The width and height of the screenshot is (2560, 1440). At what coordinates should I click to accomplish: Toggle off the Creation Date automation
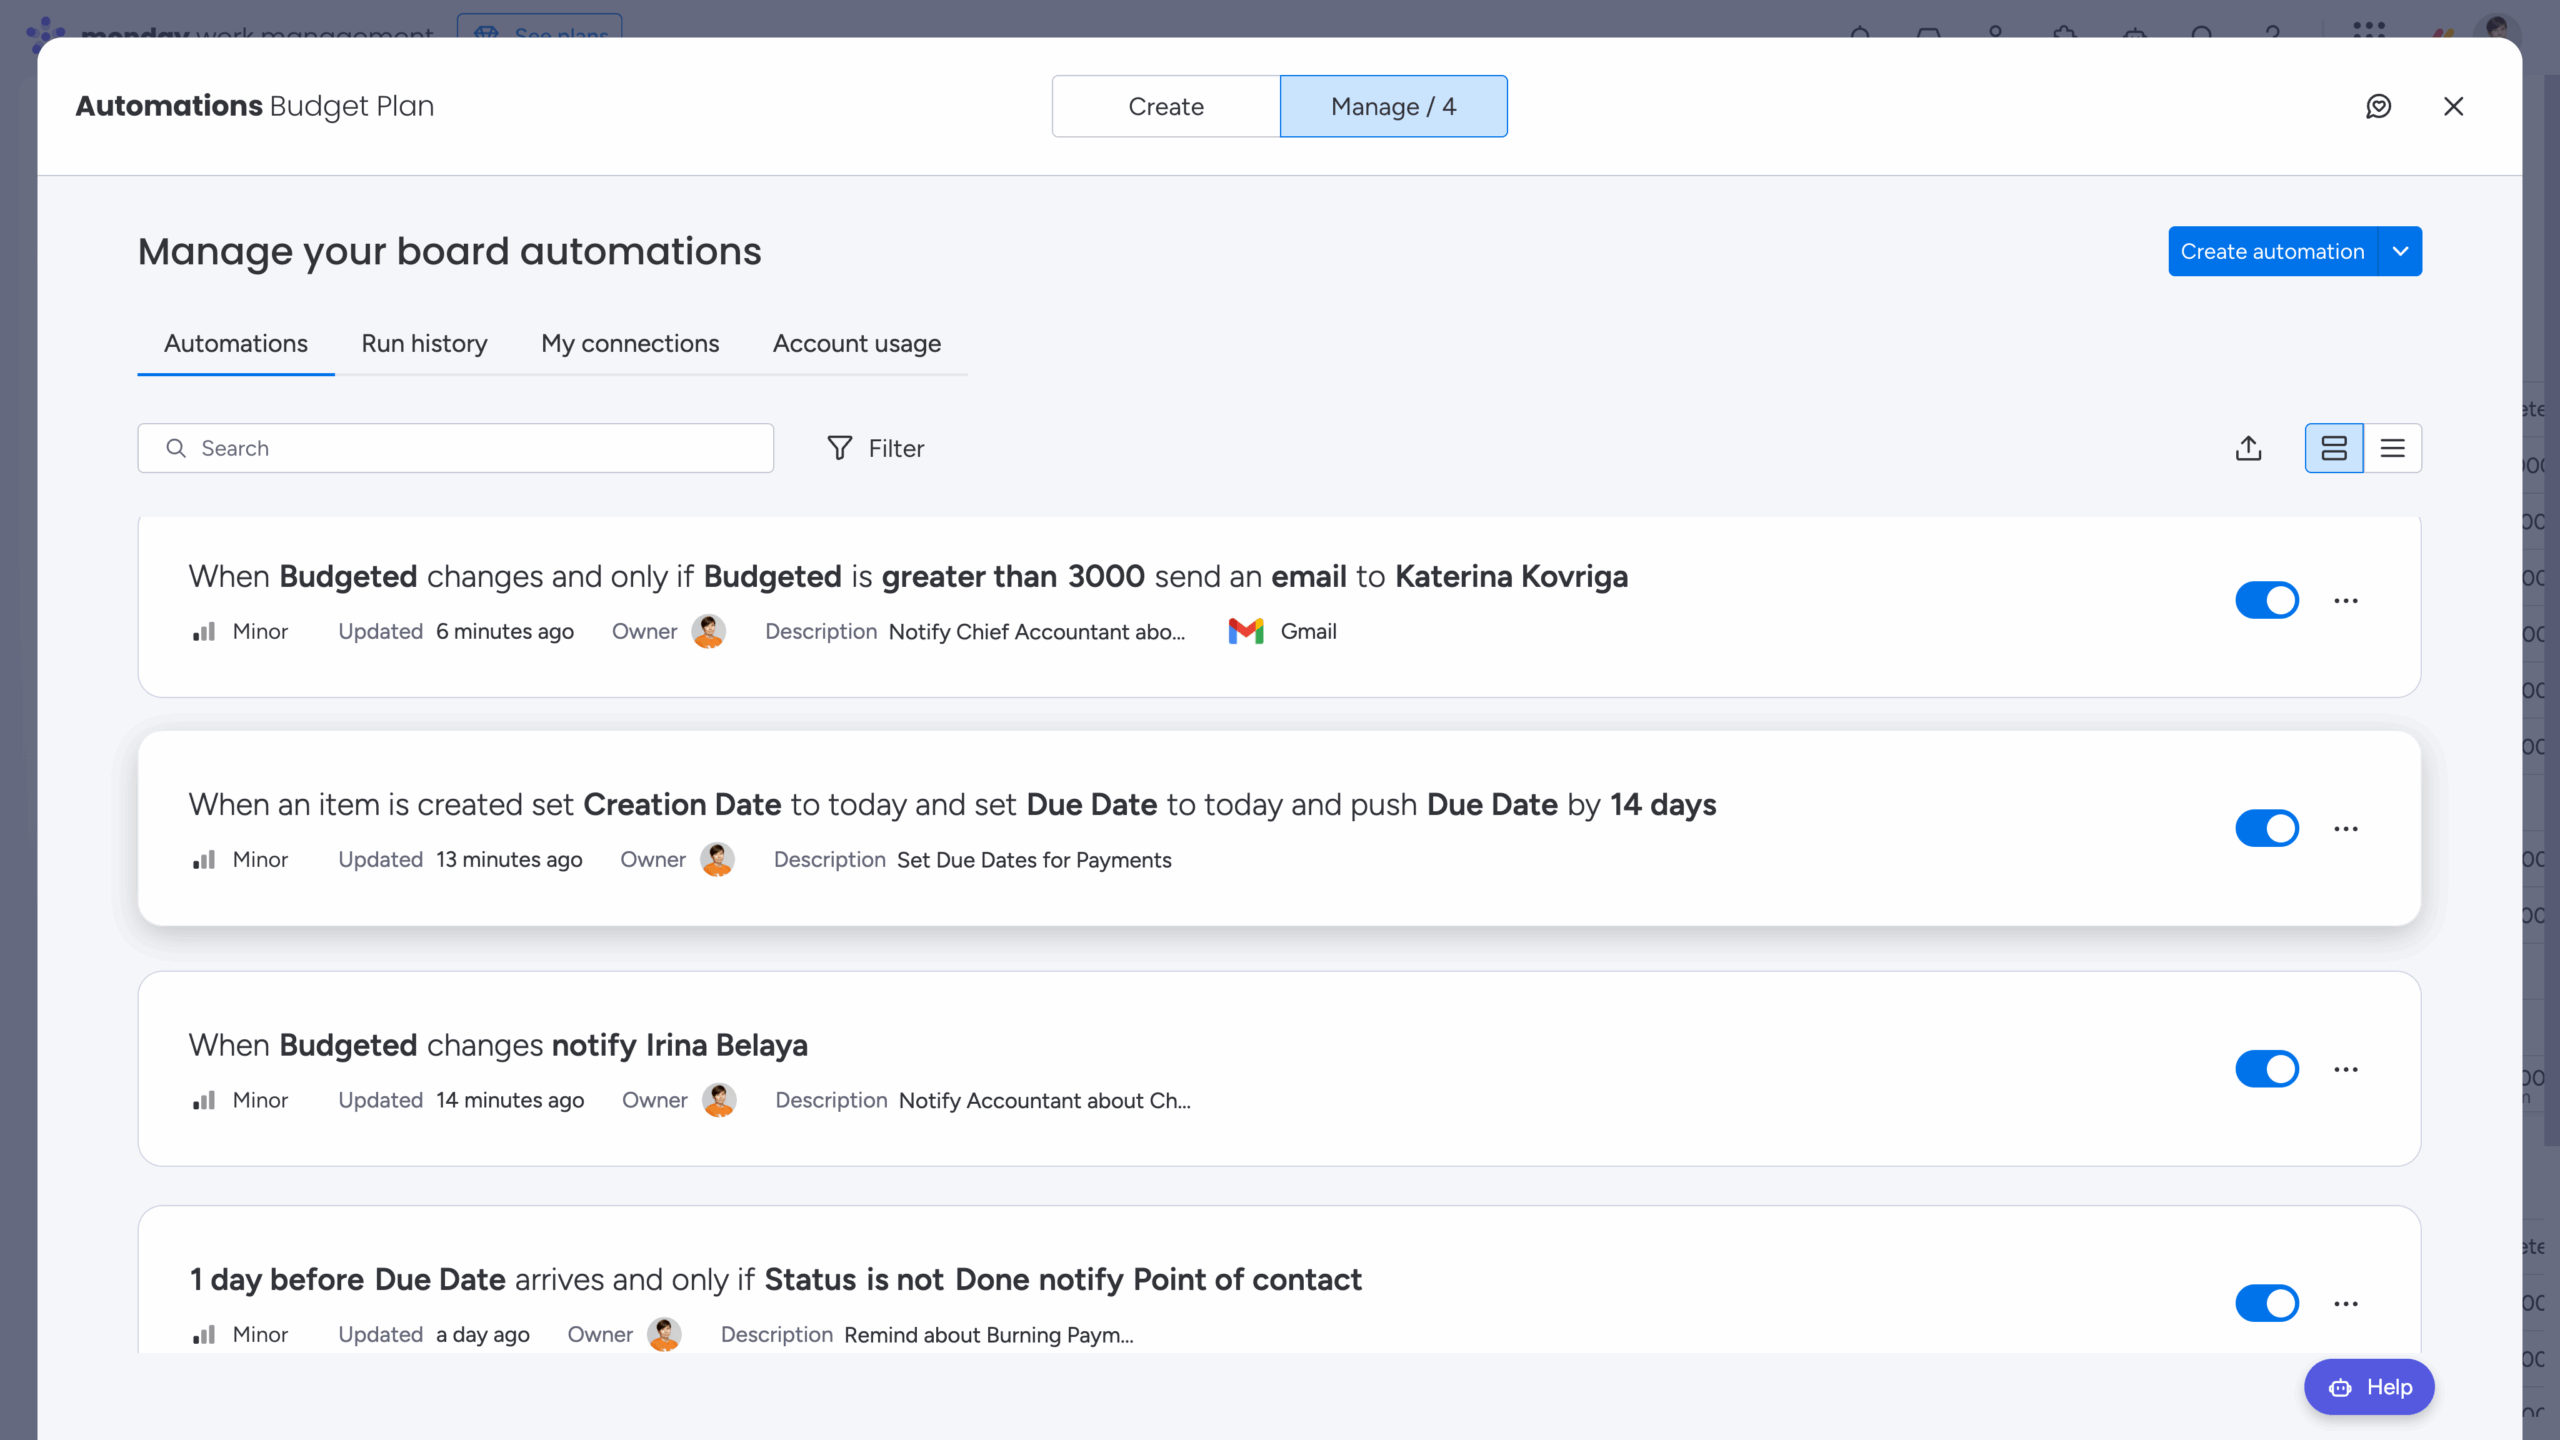coord(2267,828)
